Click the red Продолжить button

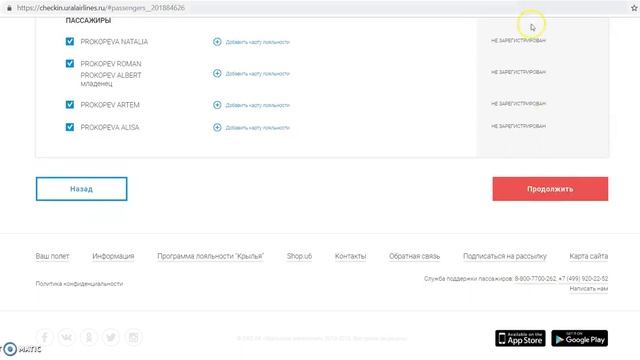click(x=550, y=189)
